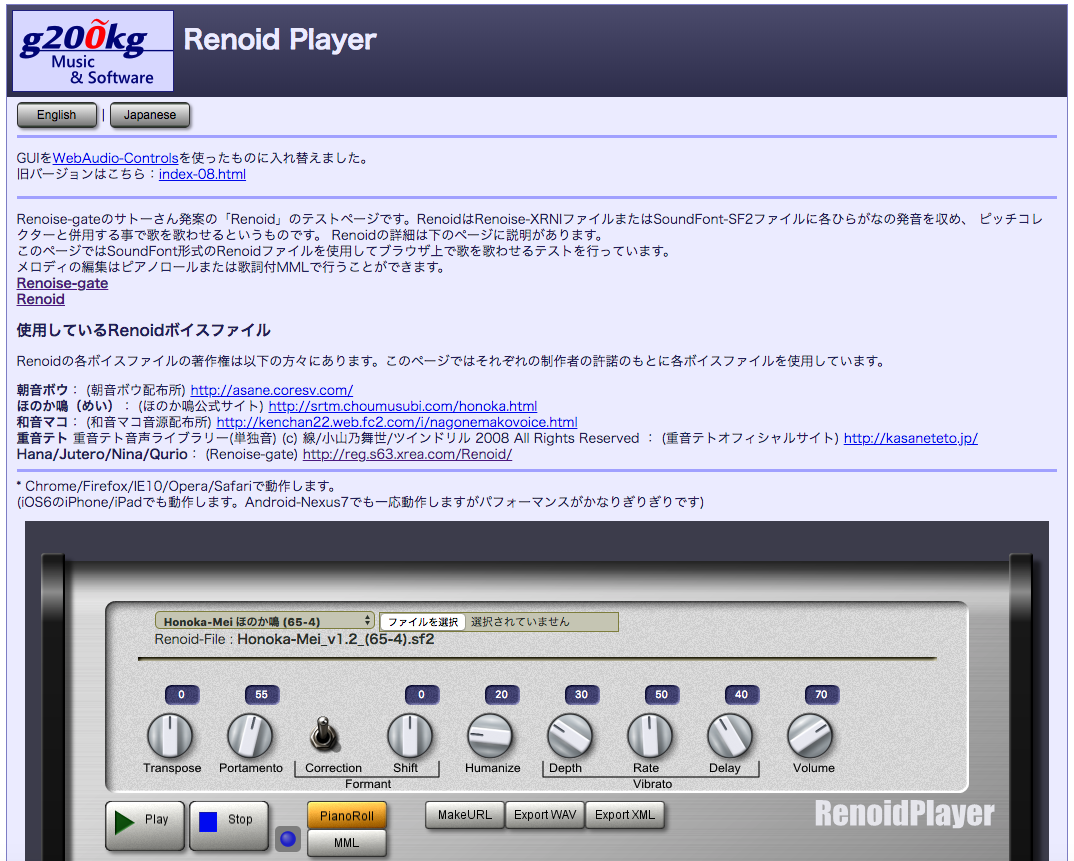Follow the Renoise-gate link
1074x861 pixels.
click(x=62, y=284)
